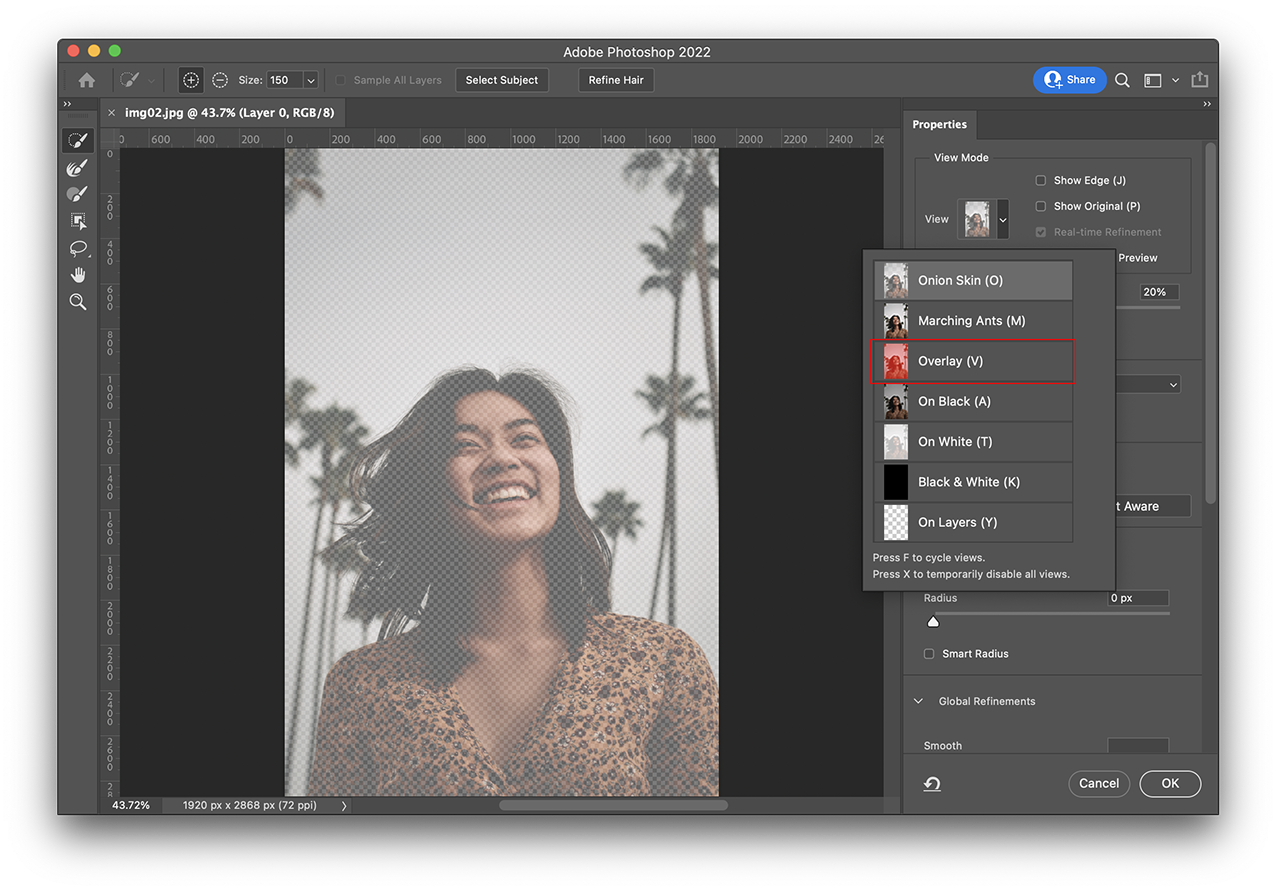Select the Quick Selection tool
The image size is (1280, 891).
tap(77, 141)
